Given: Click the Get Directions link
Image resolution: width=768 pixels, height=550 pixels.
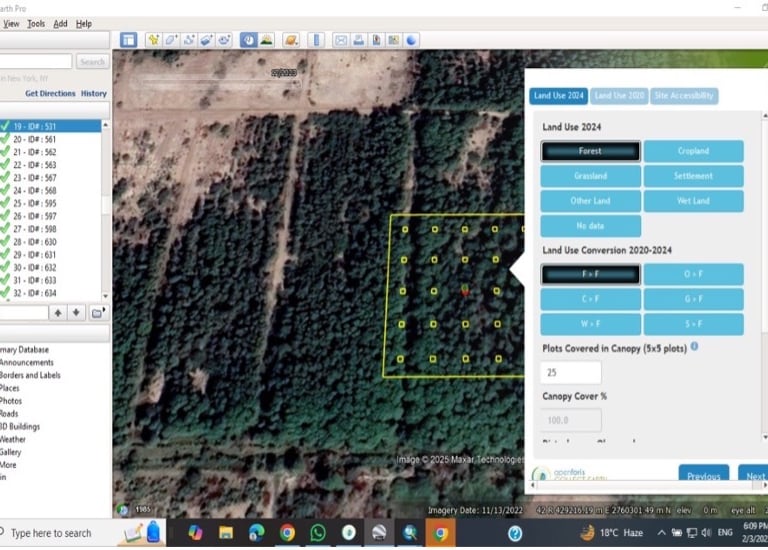Looking at the screenshot, I should 50,93.
